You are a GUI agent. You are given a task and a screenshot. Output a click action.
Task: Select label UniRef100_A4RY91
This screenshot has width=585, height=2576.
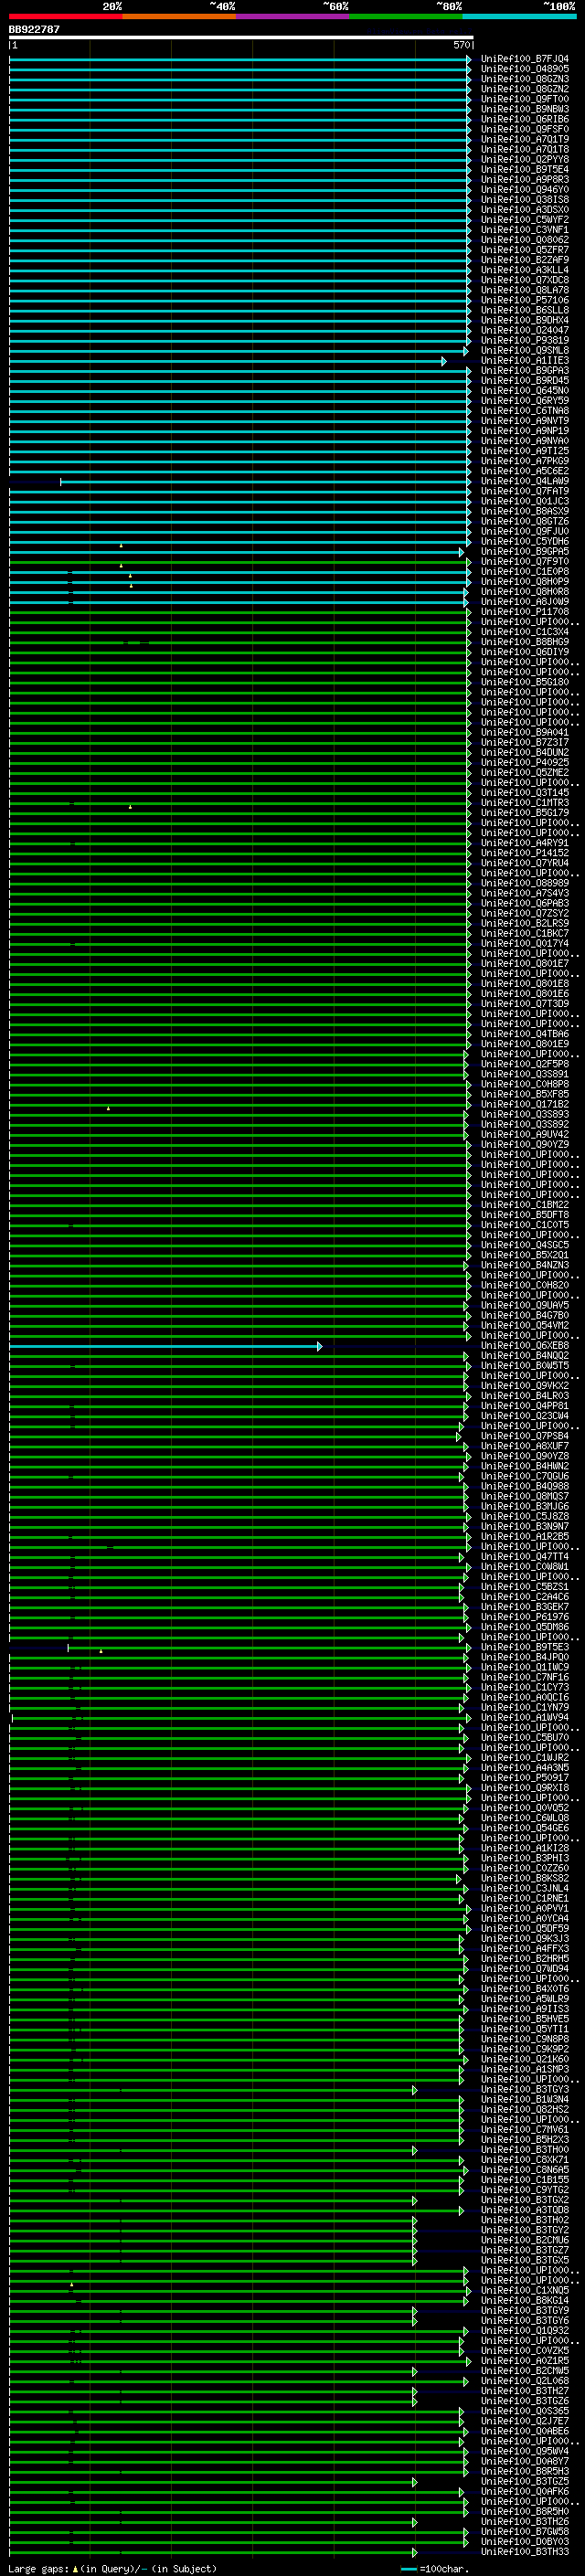525,843
